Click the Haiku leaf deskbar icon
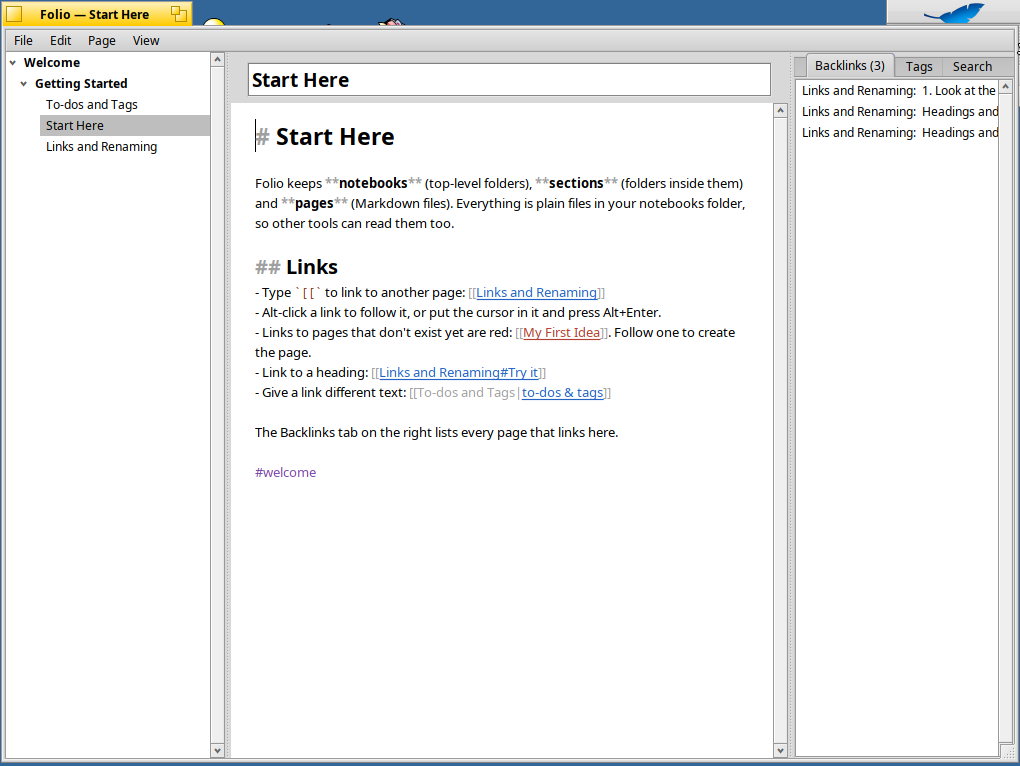Image resolution: width=1020 pixels, height=766 pixels. [x=954, y=13]
